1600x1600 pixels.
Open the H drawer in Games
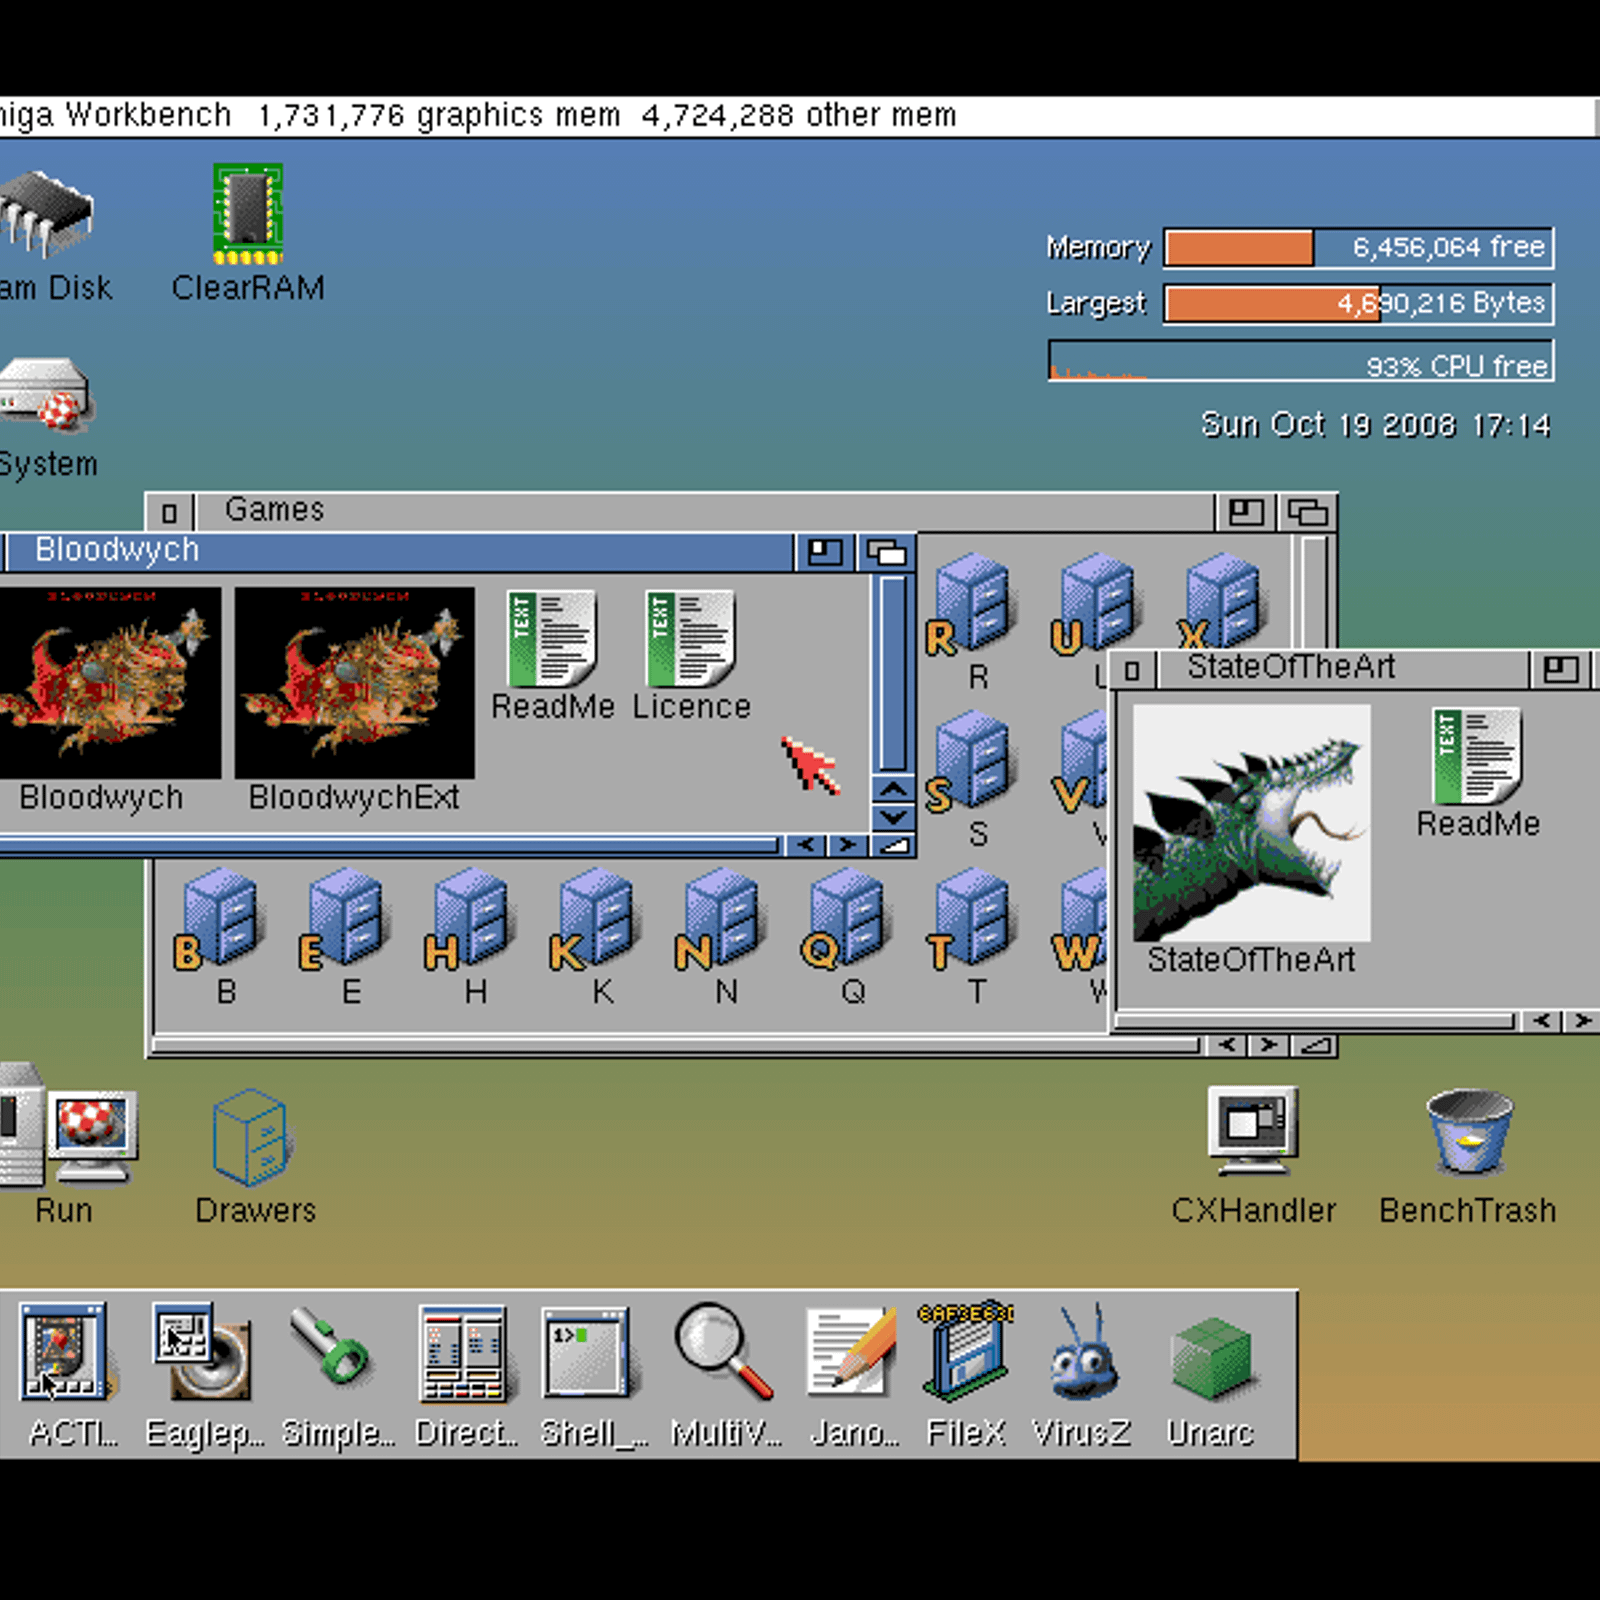[470, 920]
